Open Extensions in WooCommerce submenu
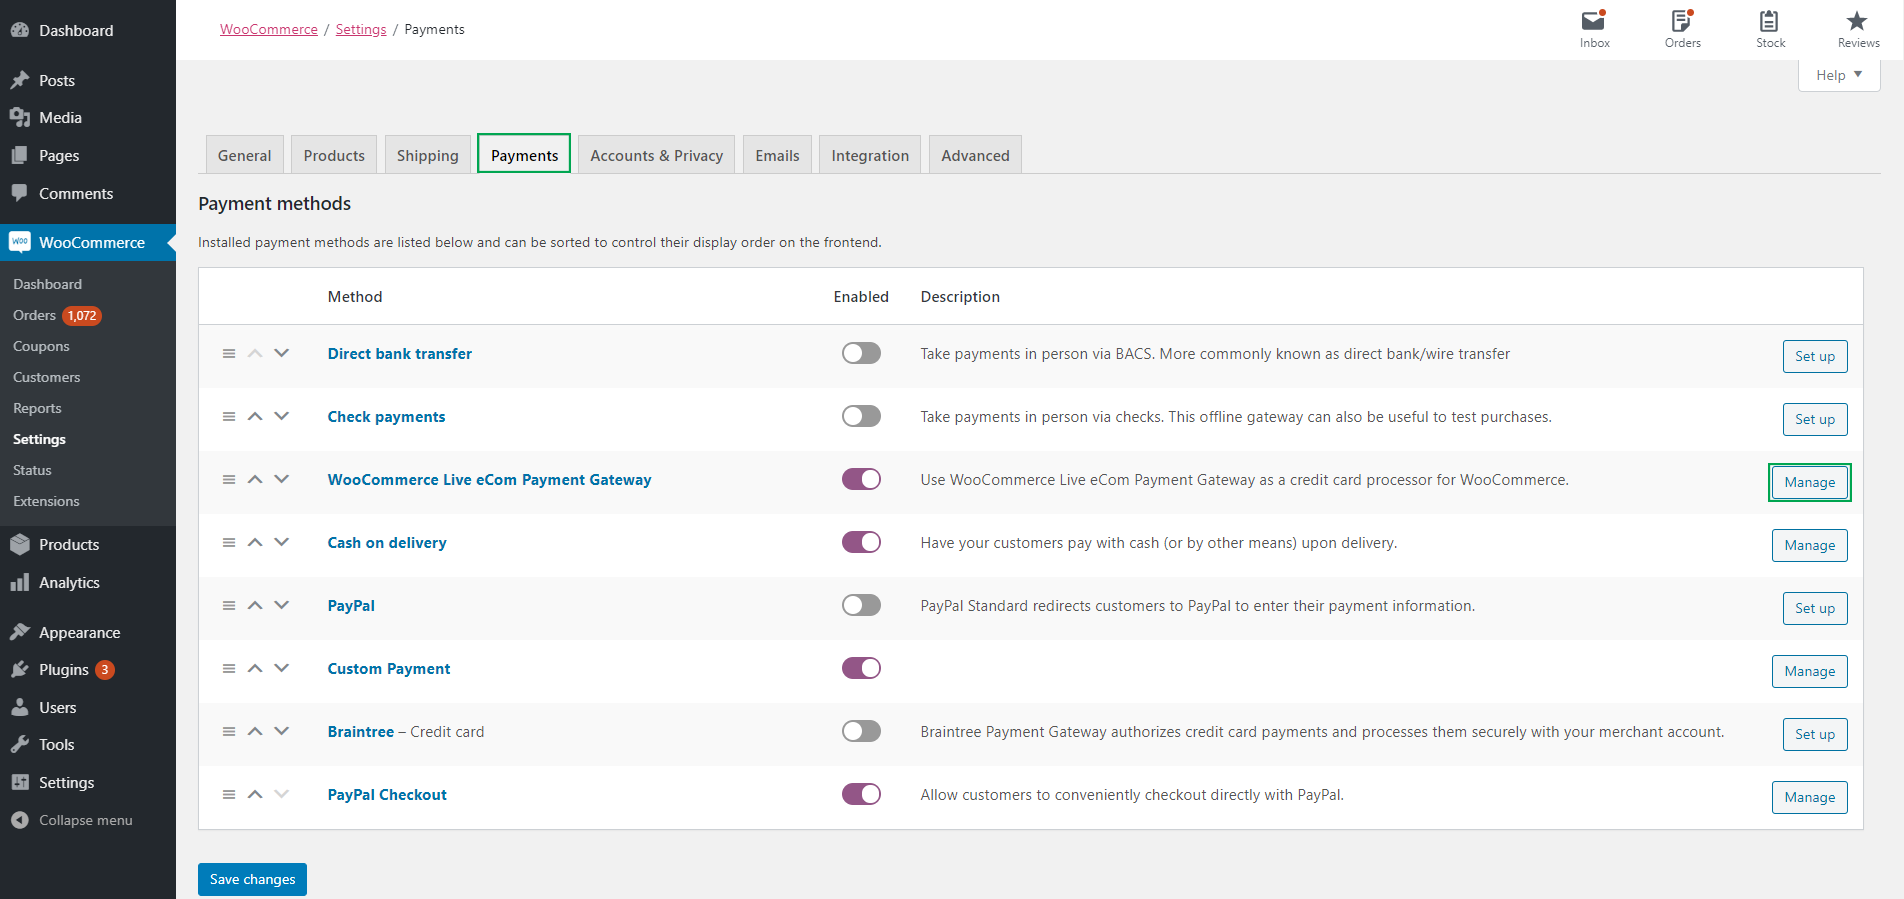Viewport: 1904px width, 899px height. coord(46,501)
